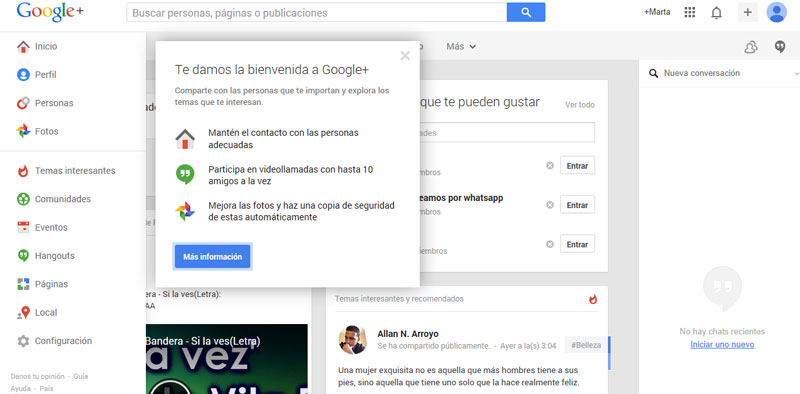Click the blue search magnifier button
800x394 pixels.
pos(526,12)
